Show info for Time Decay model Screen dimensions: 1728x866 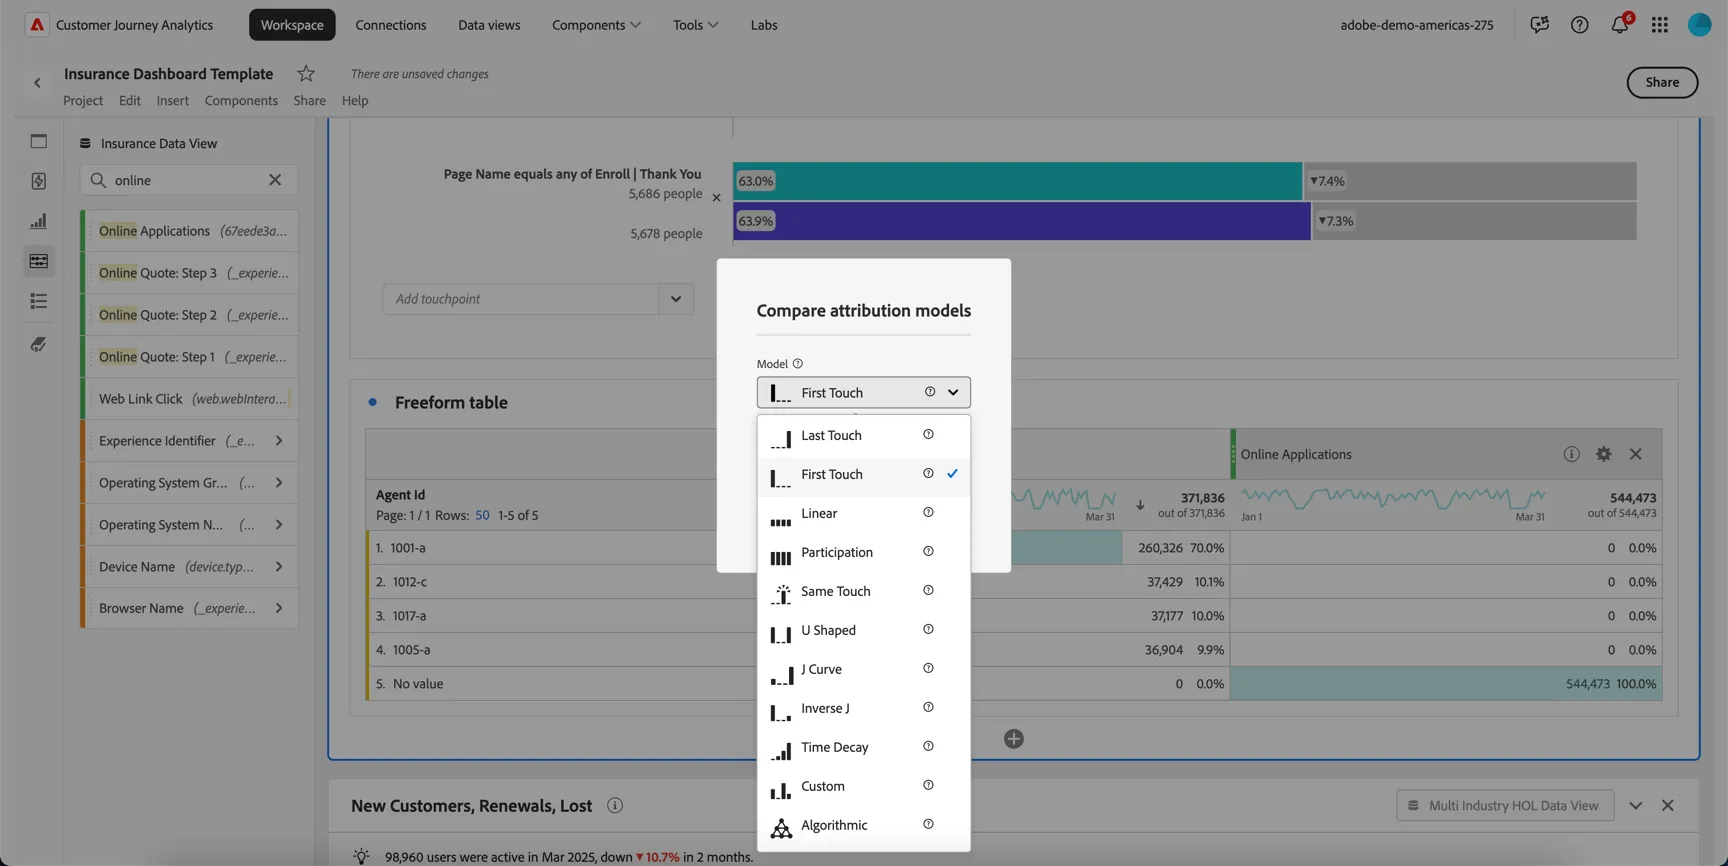pos(928,747)
